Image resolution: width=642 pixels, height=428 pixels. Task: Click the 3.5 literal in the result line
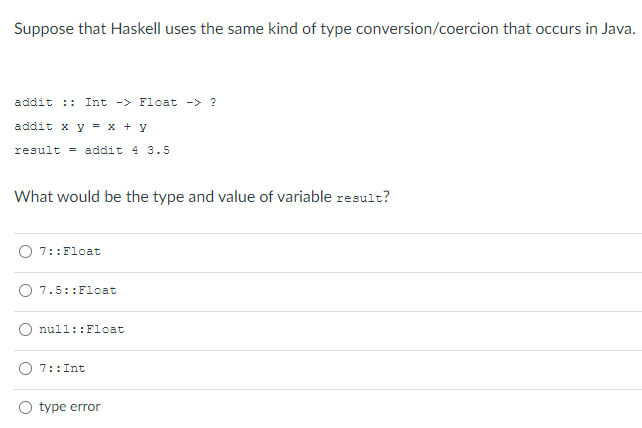tap(158, 150)
